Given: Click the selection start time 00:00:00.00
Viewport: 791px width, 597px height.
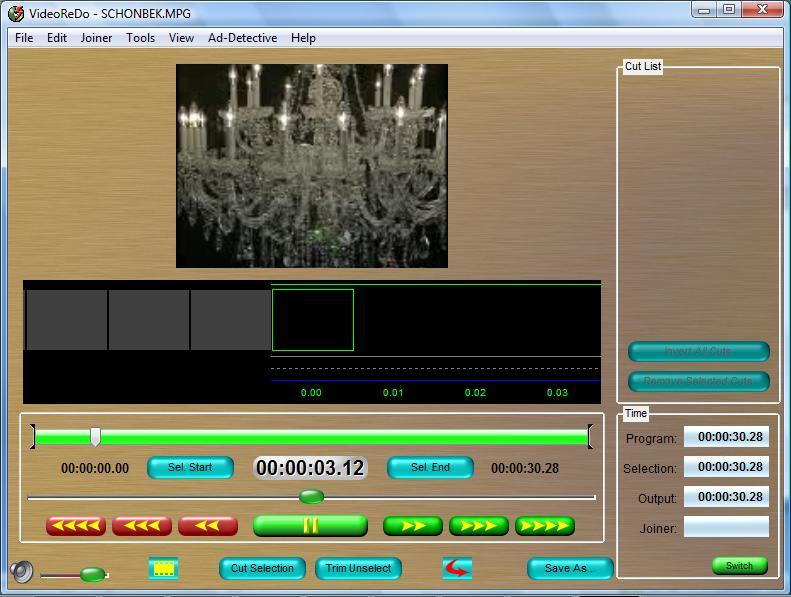Looking at the screenshot, I should coord(95,468).
